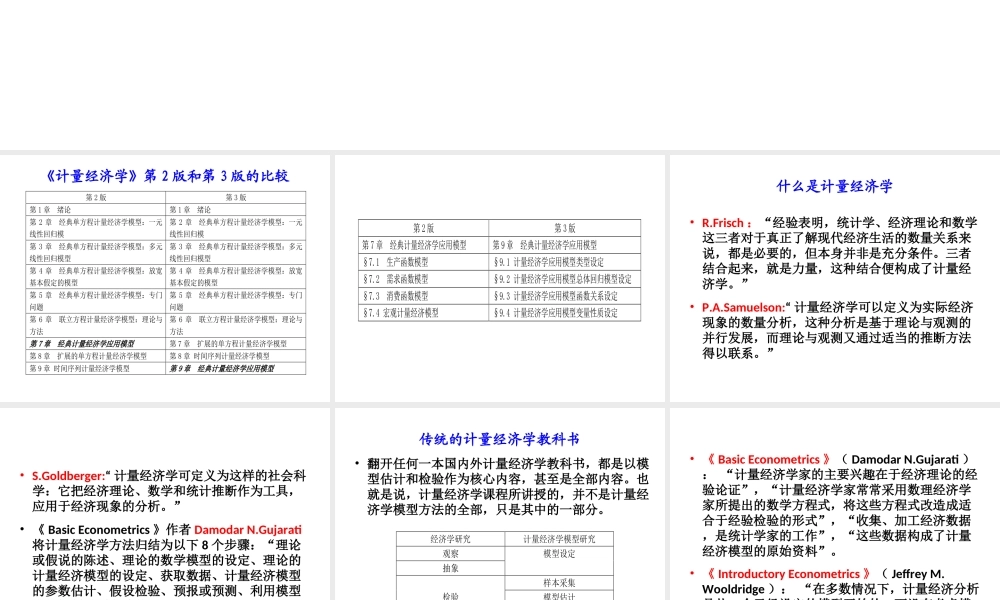Click the red R.Frisch label

pos(716,223)
